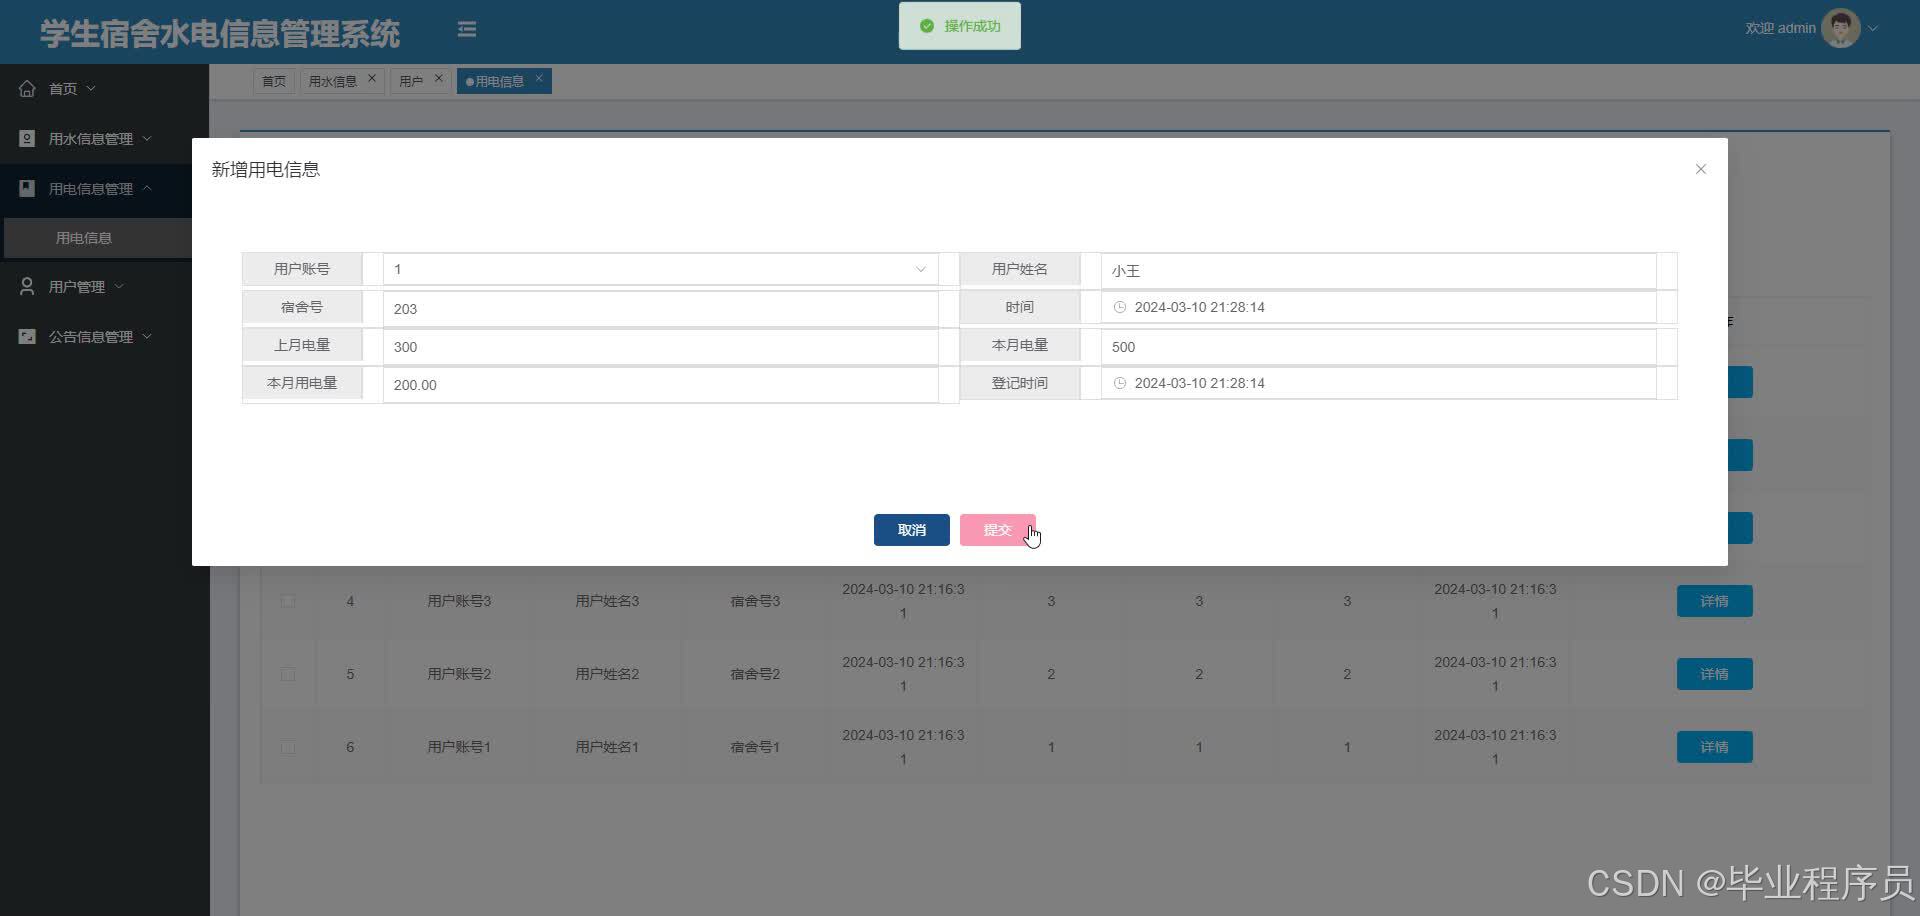Click the 用户姓名 input field
Screen dimensions: 1920x916
tap(1378, 270)
